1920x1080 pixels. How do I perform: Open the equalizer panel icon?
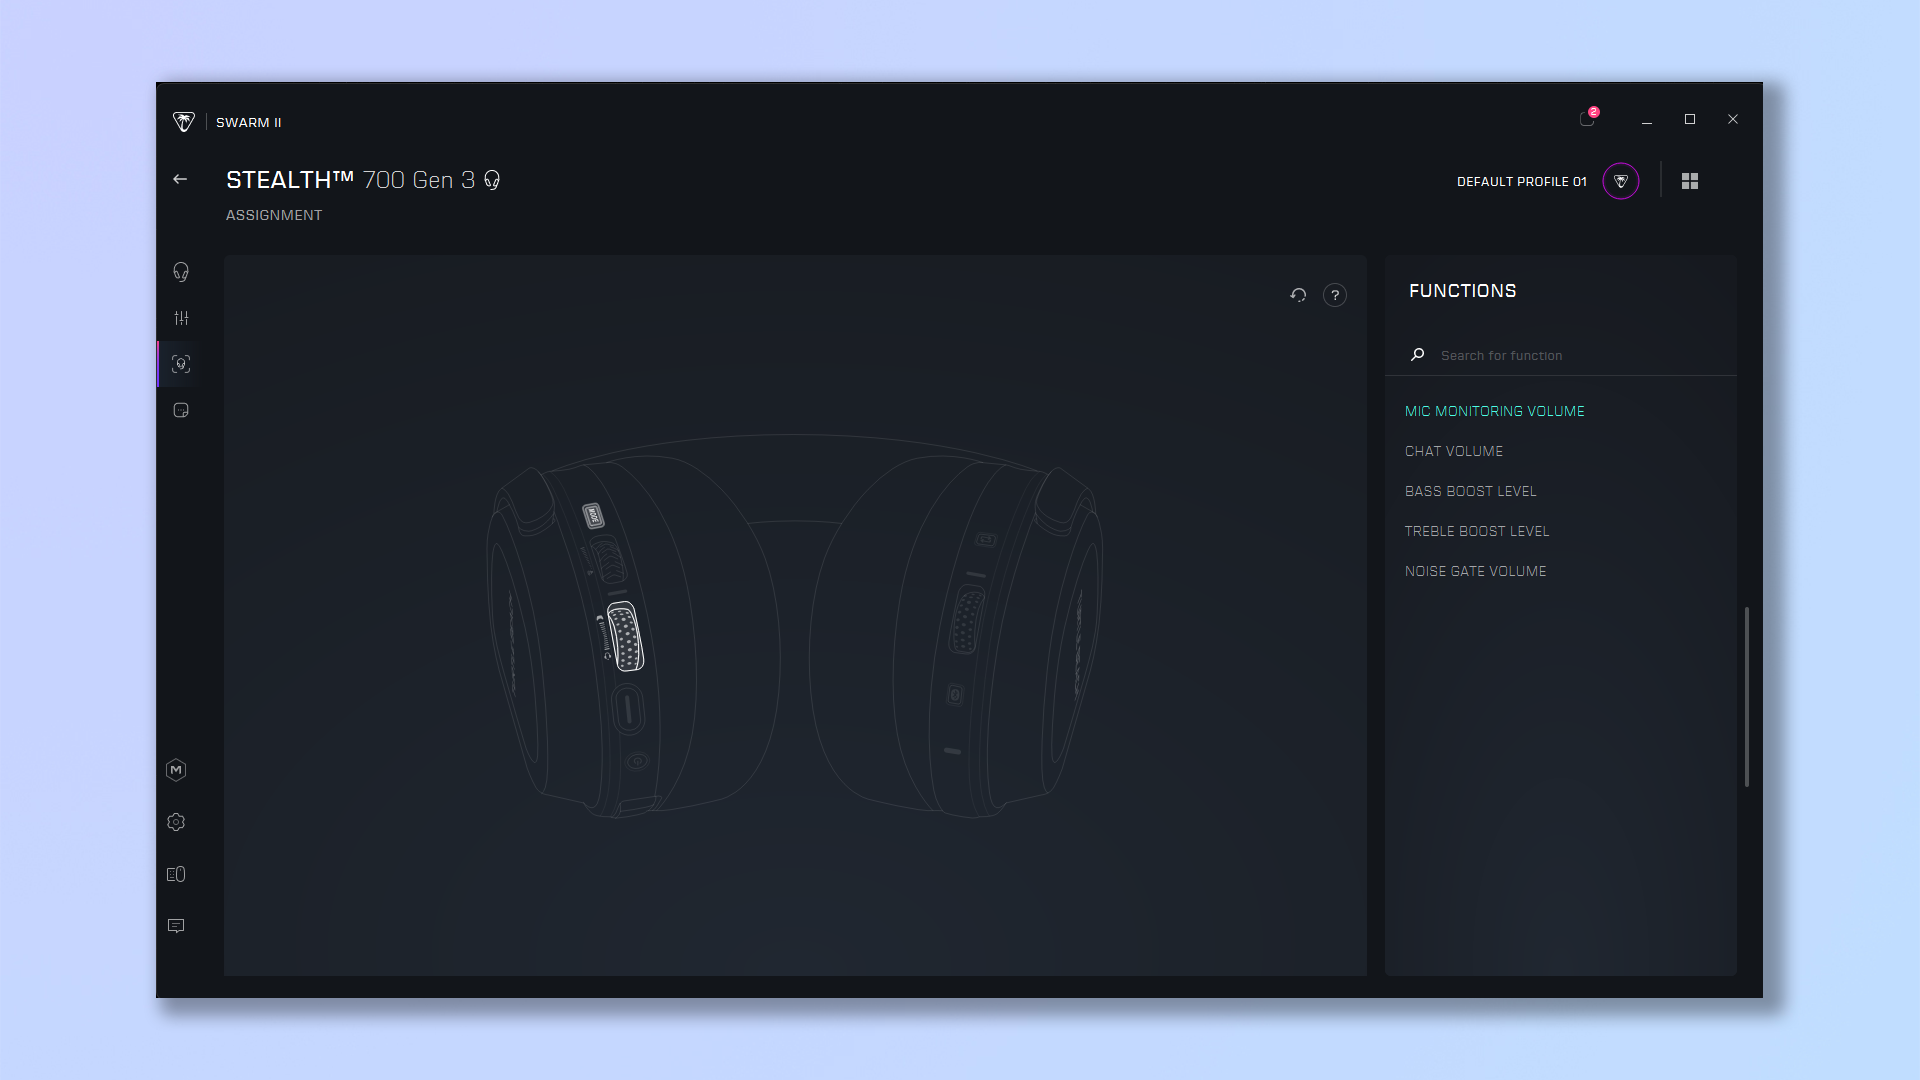(181, 316)
